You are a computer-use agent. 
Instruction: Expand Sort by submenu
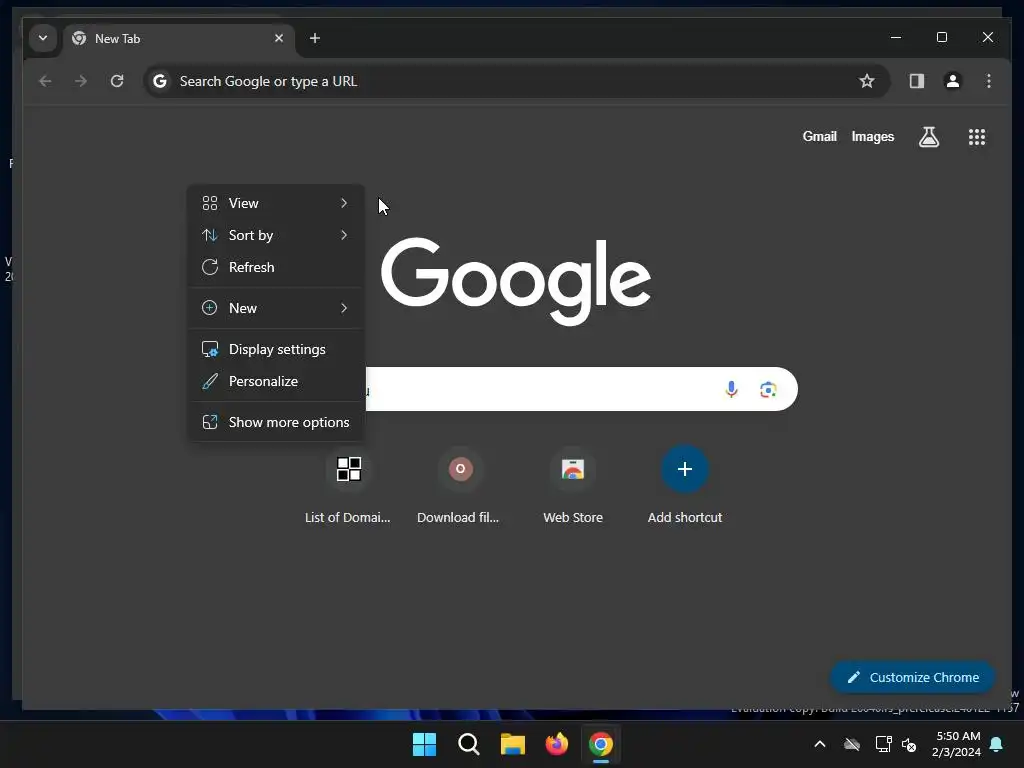pyautogui.click(x=276, y=235)
